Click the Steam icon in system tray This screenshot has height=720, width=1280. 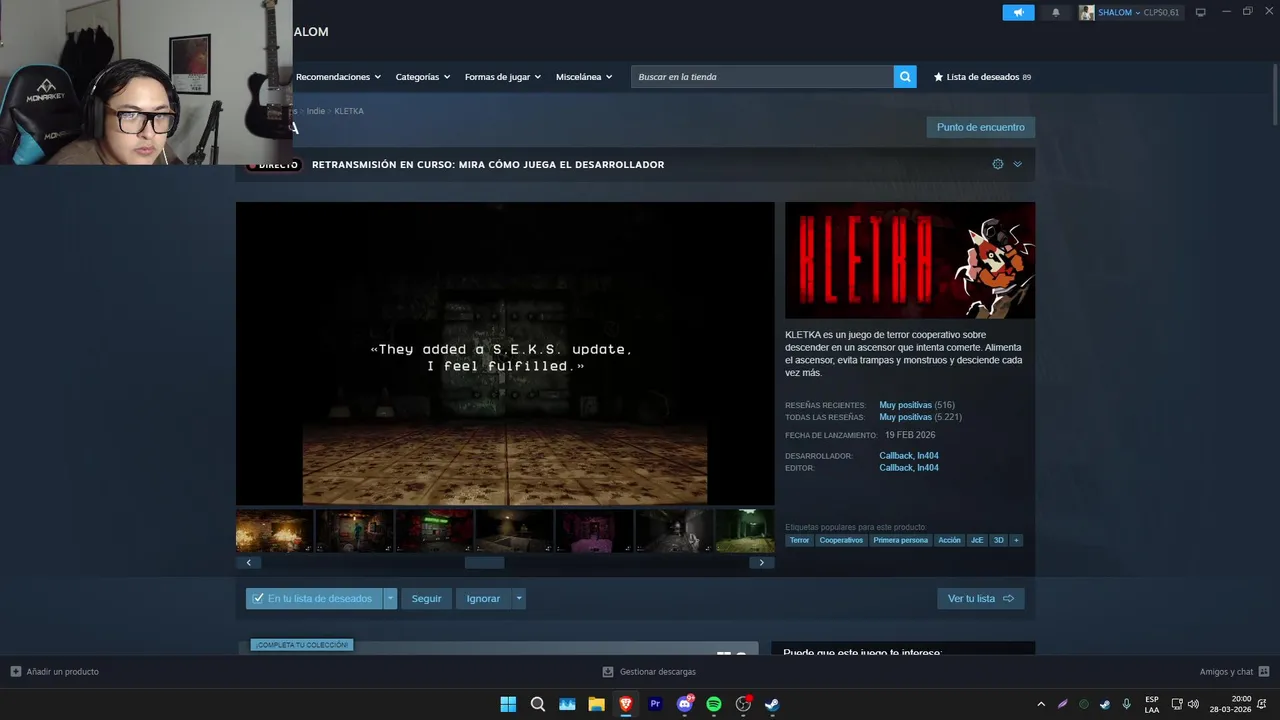click(1105, 704)
